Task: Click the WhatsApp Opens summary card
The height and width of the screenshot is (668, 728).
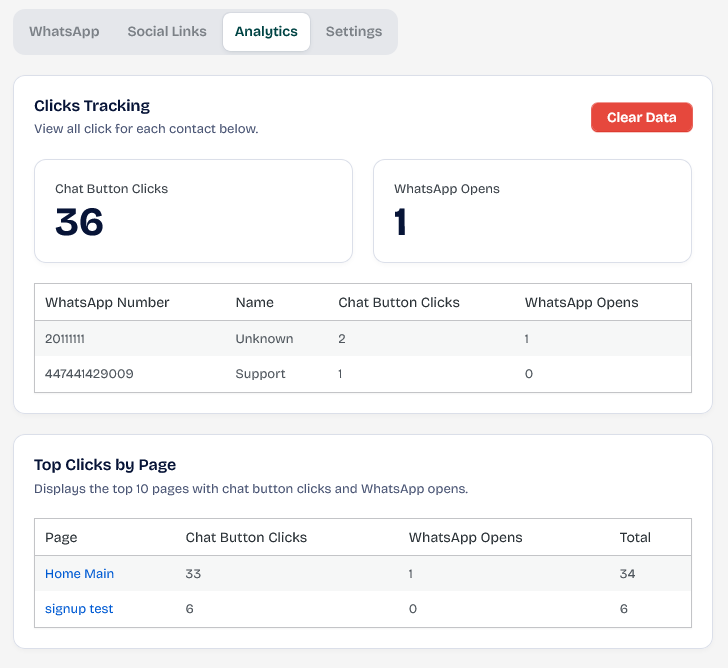Action: (x=532, y=211)
